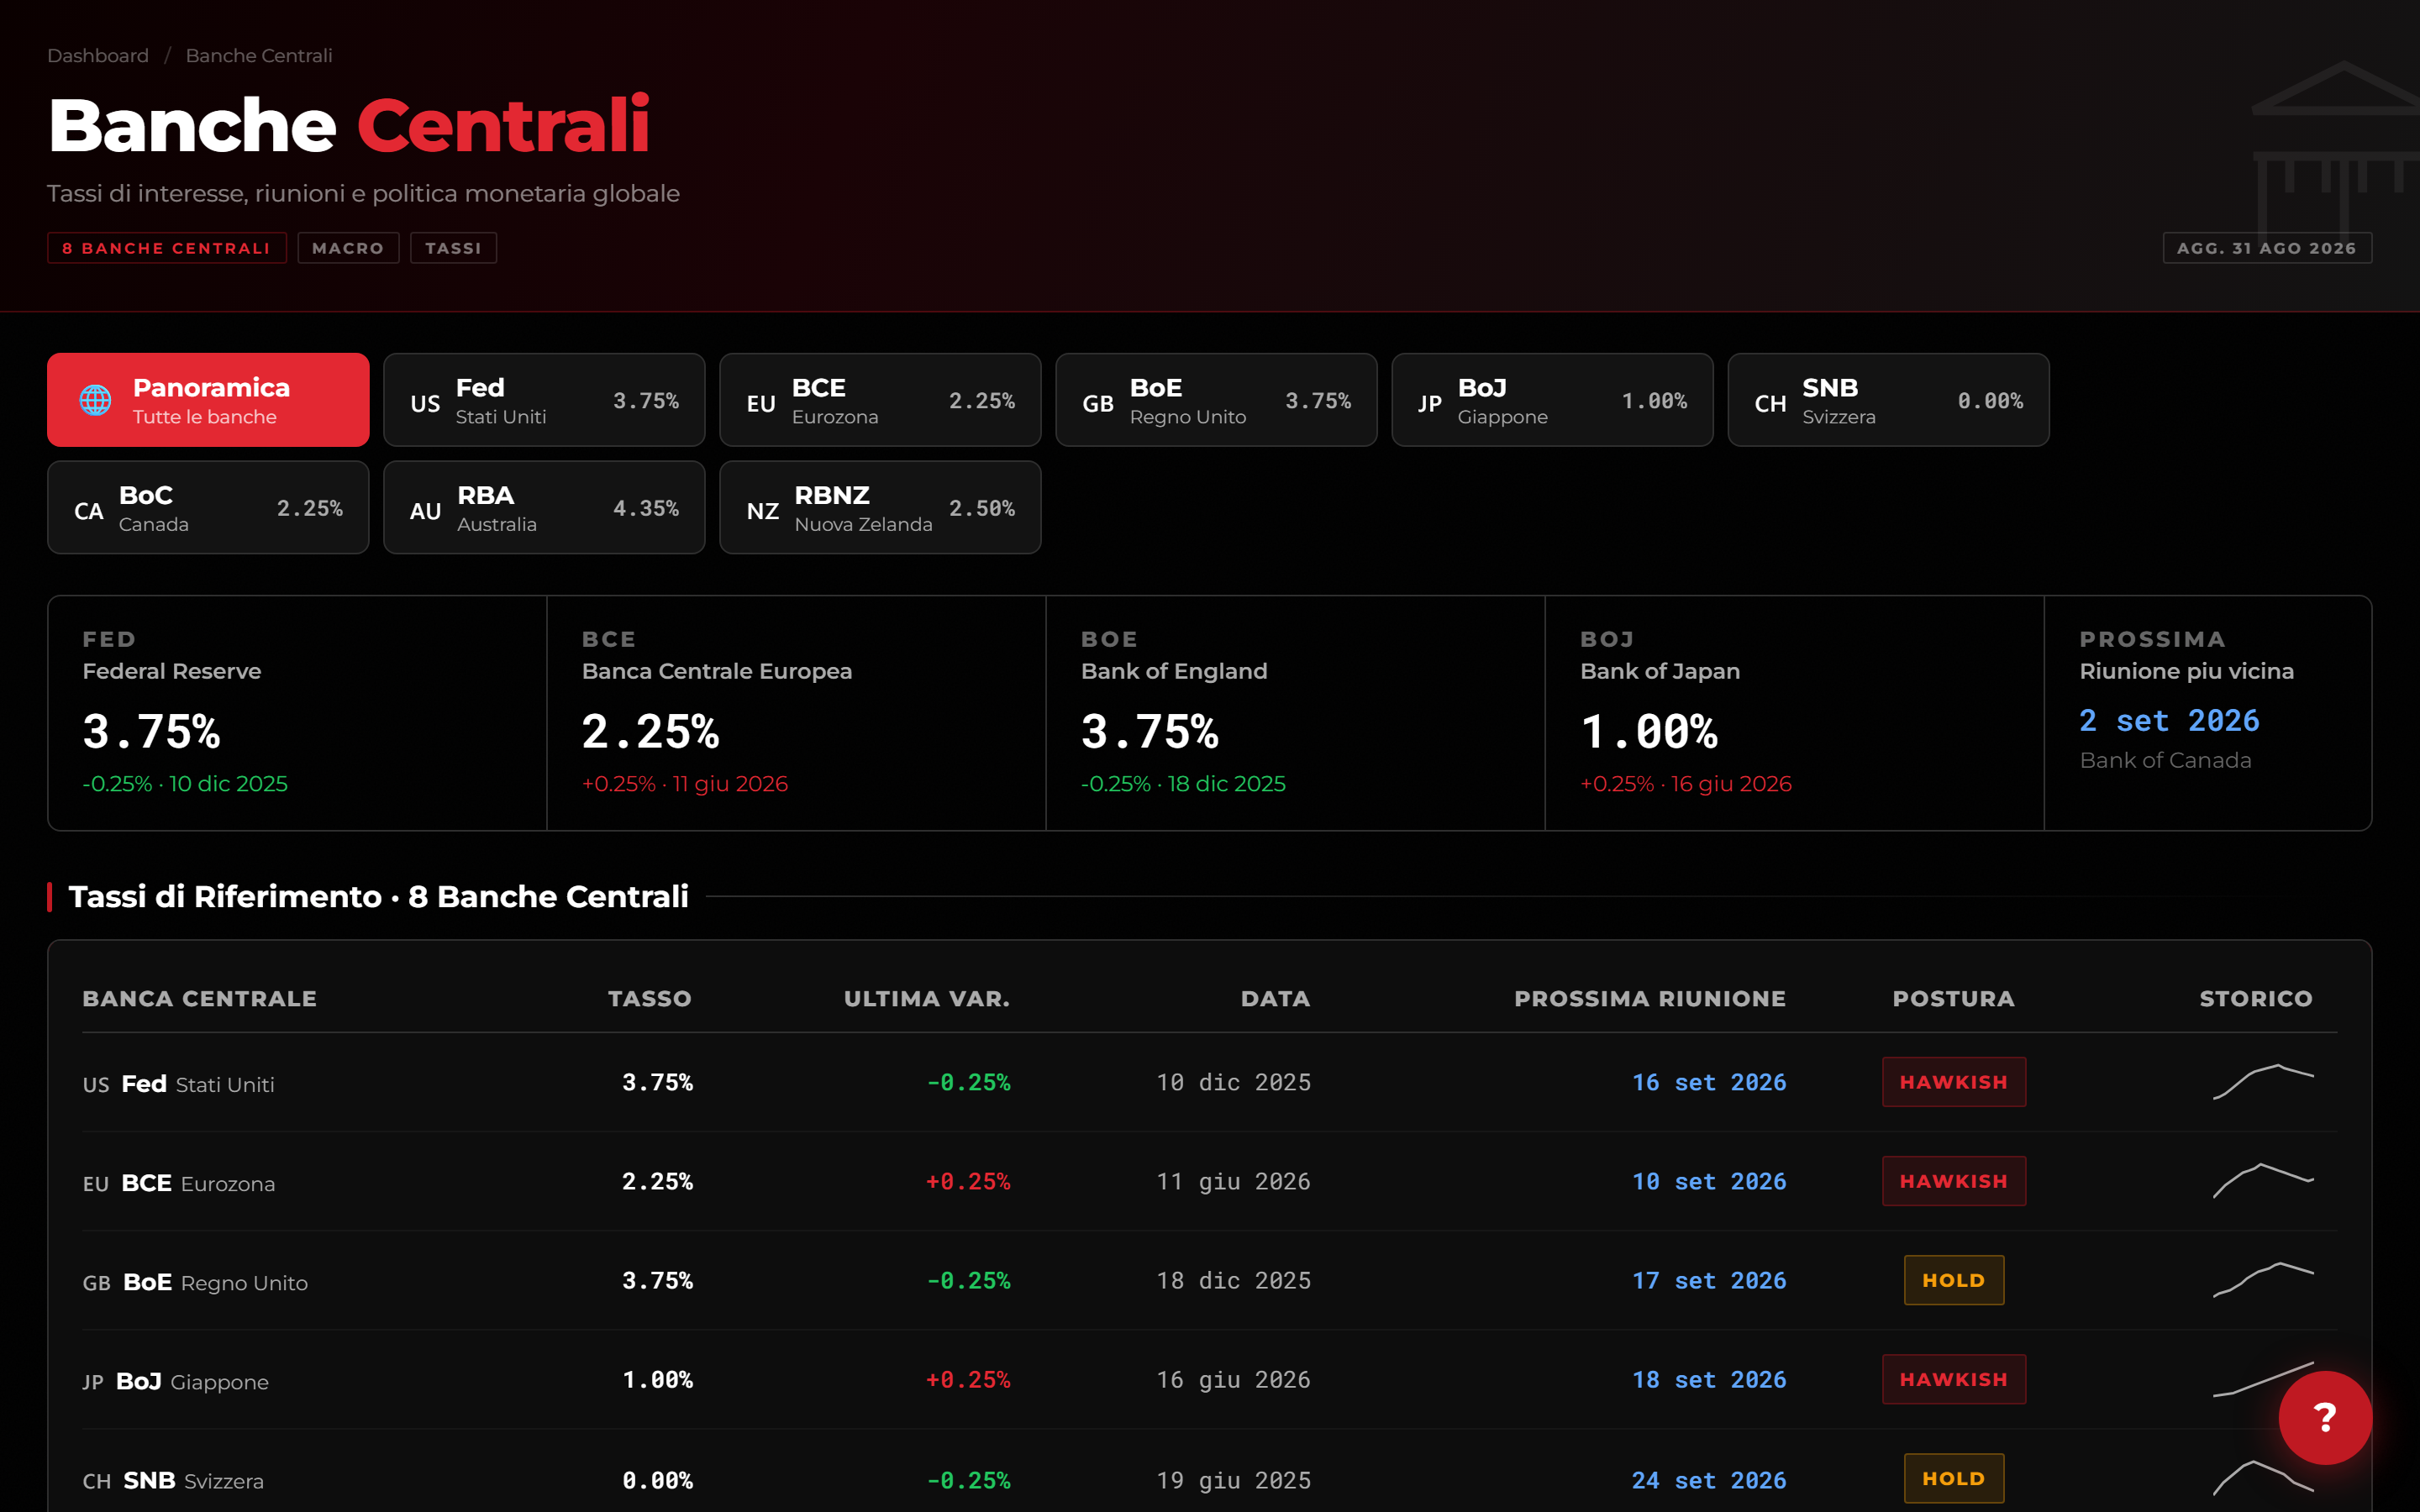Click the SNB 0.00% rate in the table
2420x1512 pixels.
[657, 1480]
